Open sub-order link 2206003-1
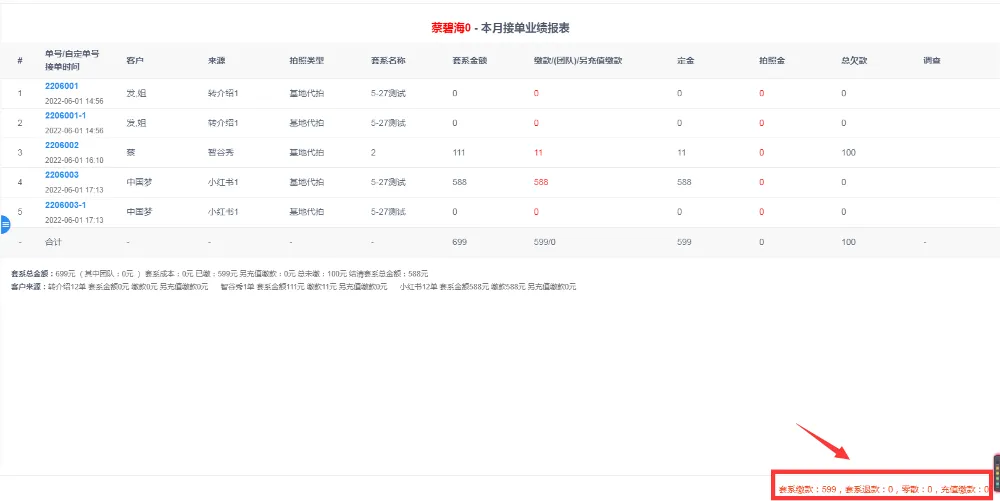 (x=65, y=205)
